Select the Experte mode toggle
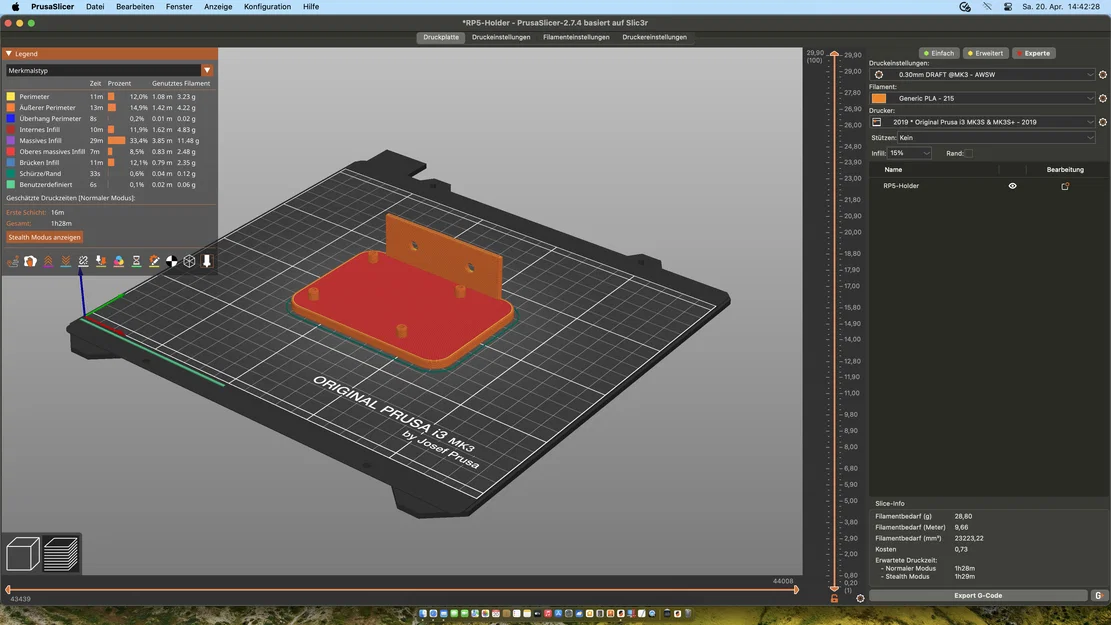The height and width of the screenshot is (625, 1111). [x=1033, y=53]
